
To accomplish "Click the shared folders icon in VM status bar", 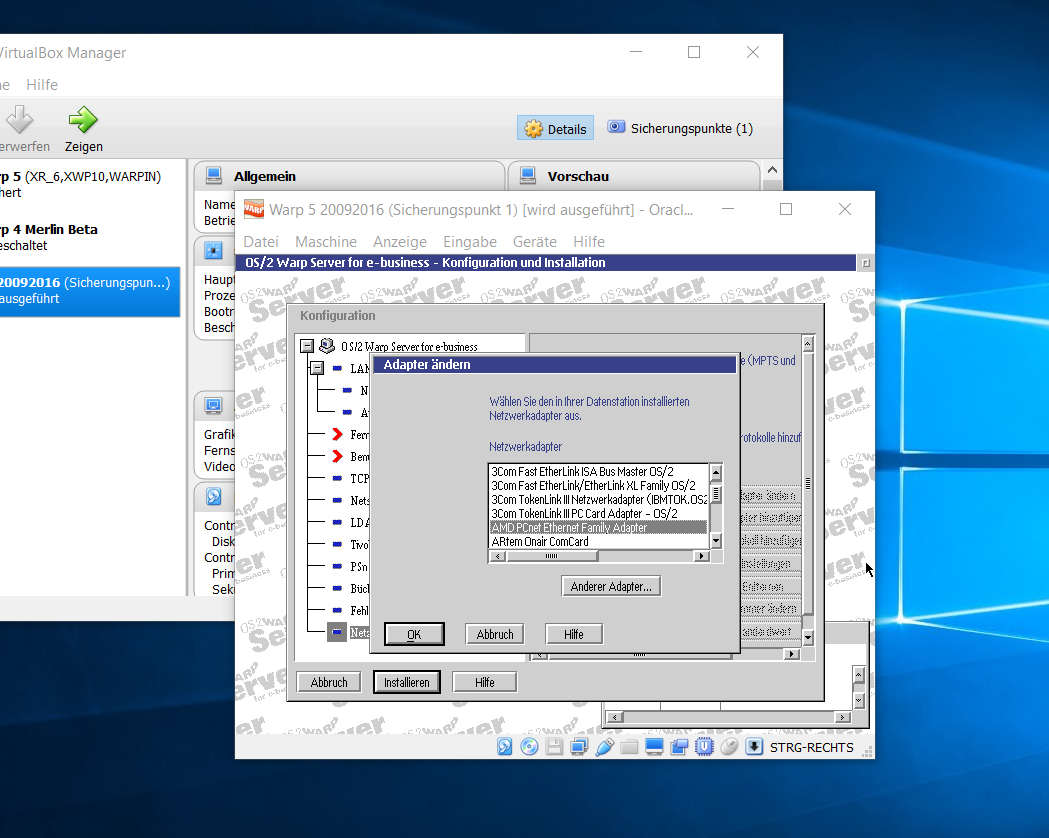I will coord(629,746).
